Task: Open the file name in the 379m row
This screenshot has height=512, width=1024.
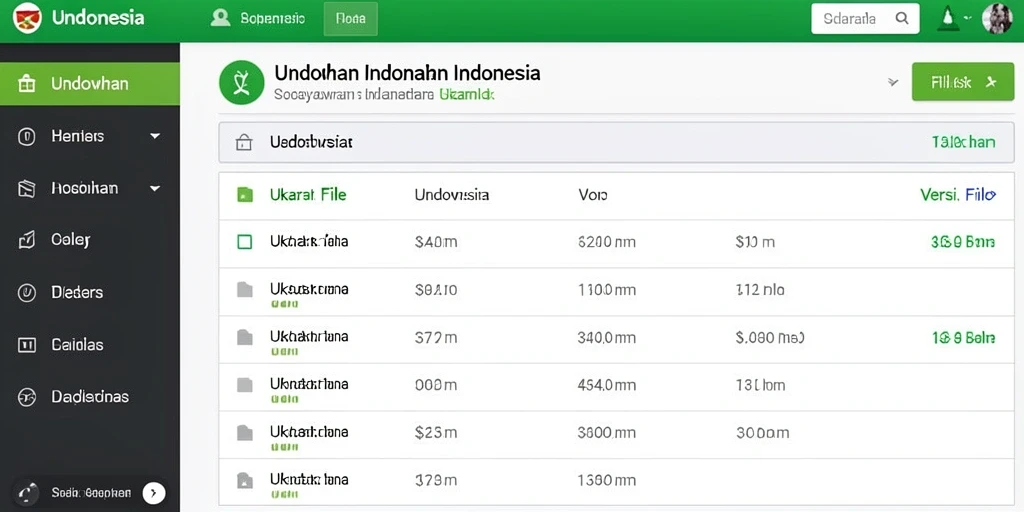Action: pos(309,479)
